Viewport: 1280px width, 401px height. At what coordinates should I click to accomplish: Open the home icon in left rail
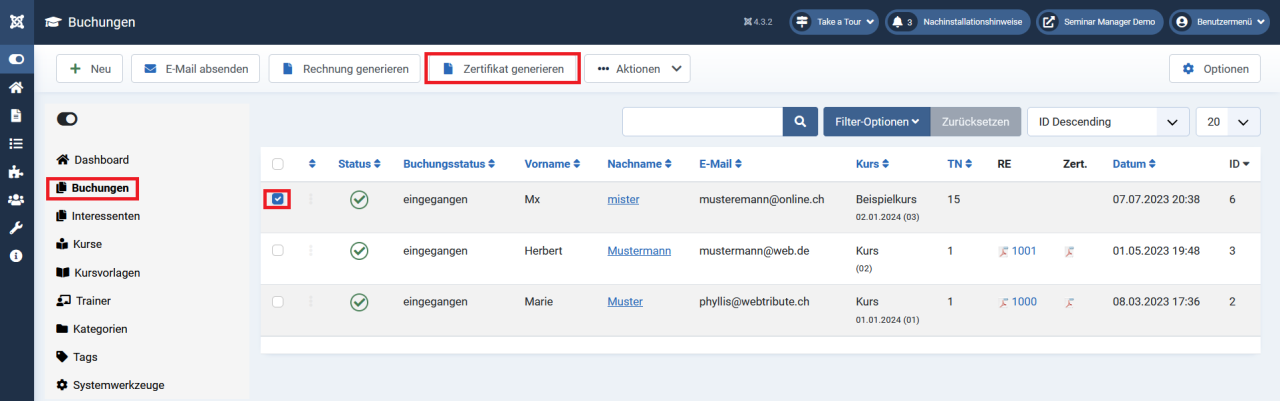(x=16, y=88)
